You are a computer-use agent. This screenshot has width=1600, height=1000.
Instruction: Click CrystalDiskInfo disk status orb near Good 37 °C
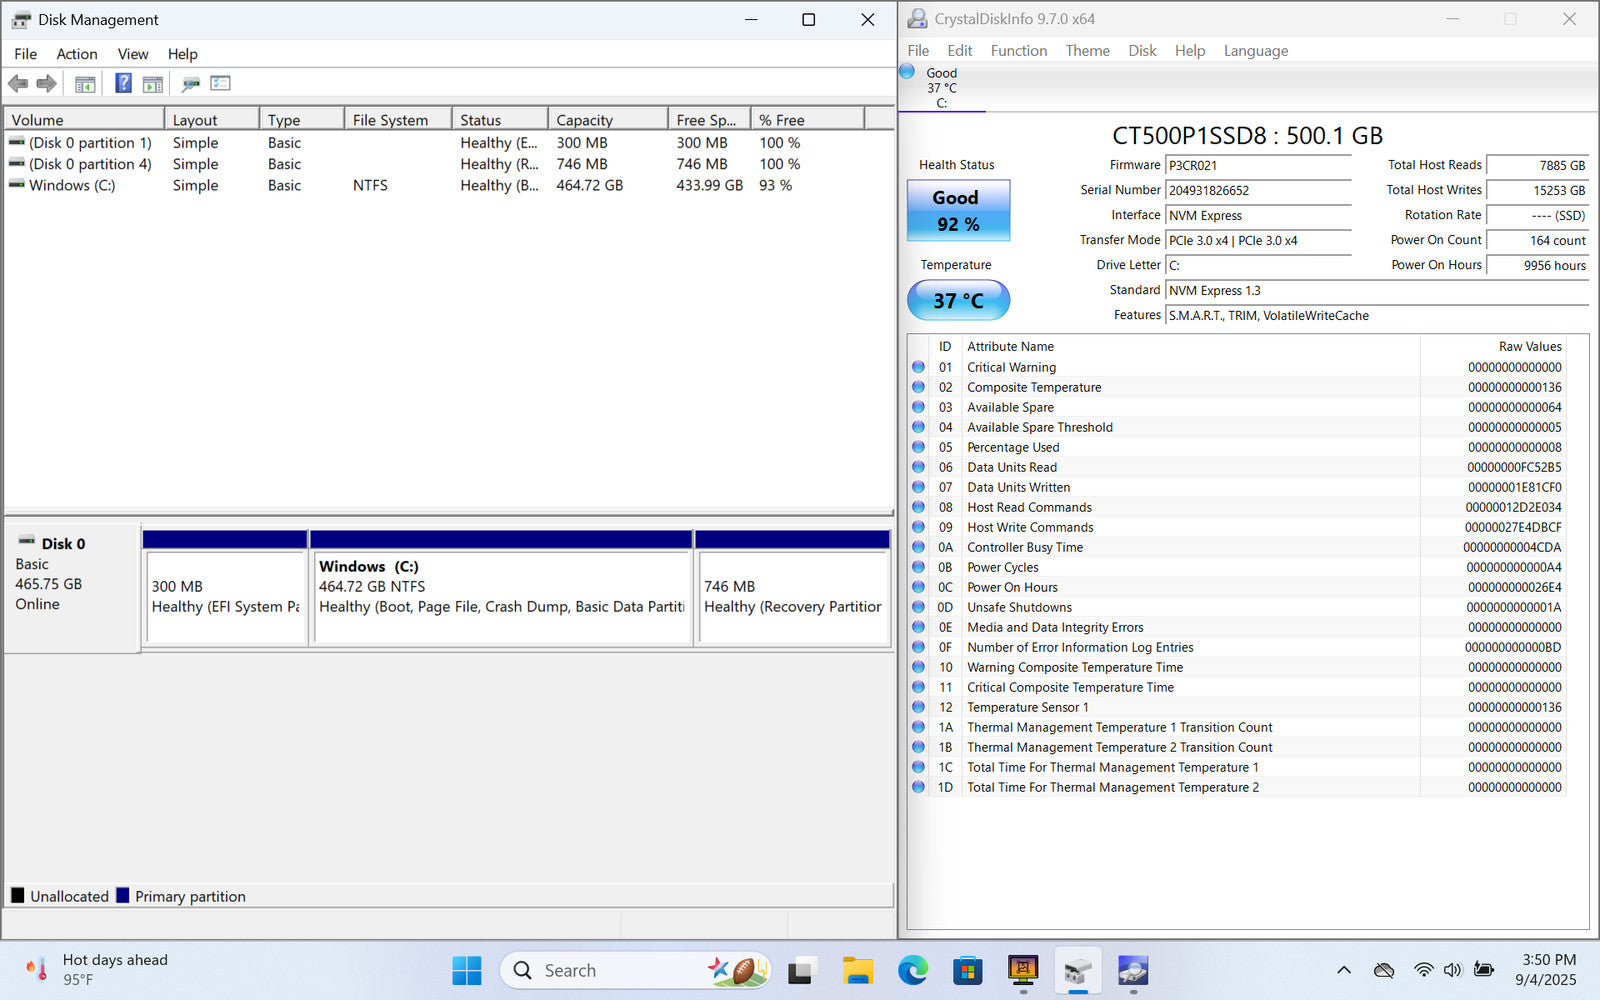click(x=907, y=71)
